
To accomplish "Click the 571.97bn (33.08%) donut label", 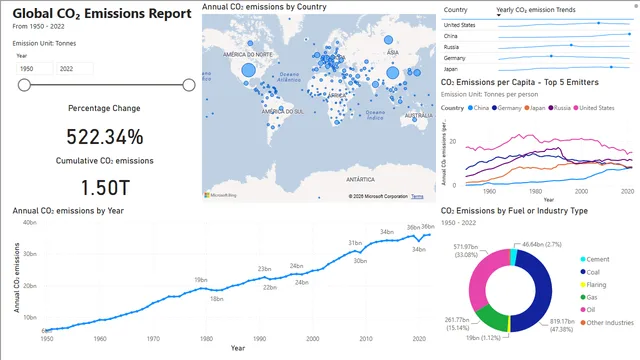I will click(466, 251).
